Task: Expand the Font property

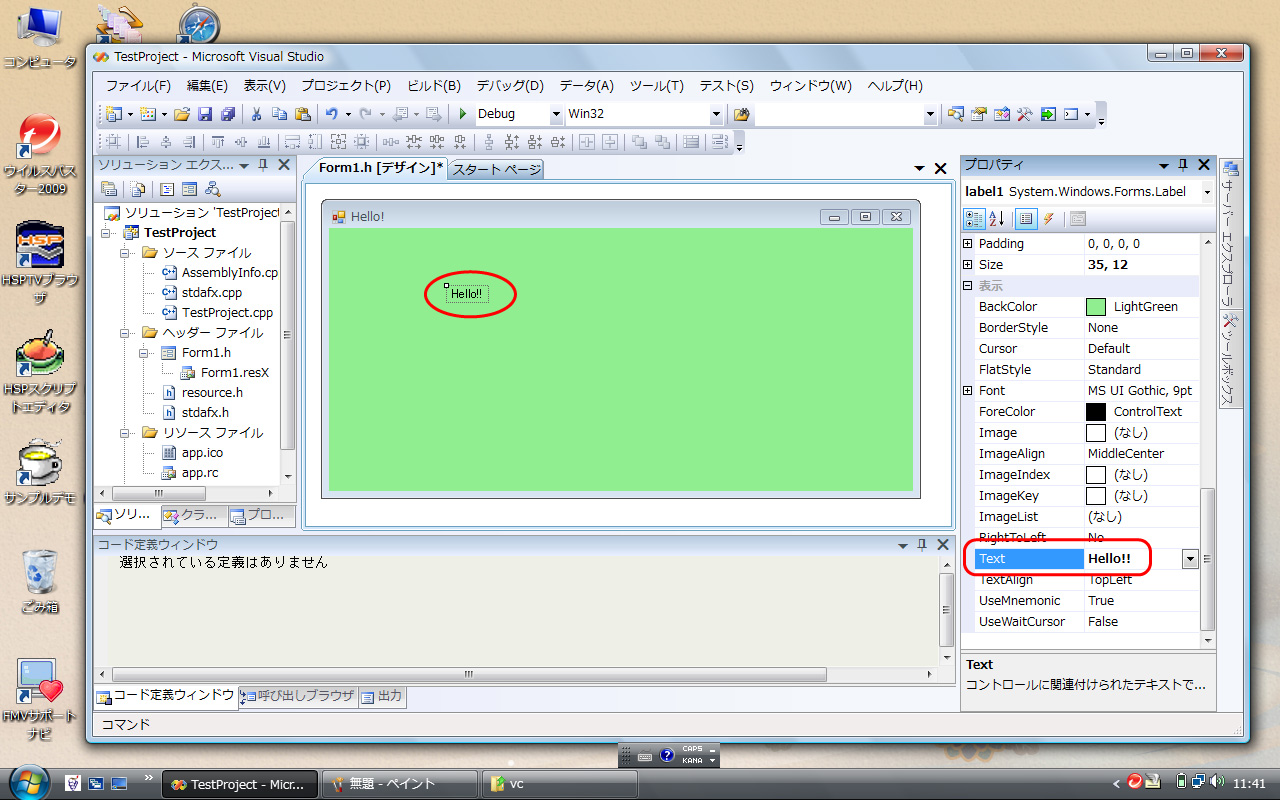Action: 967,391
